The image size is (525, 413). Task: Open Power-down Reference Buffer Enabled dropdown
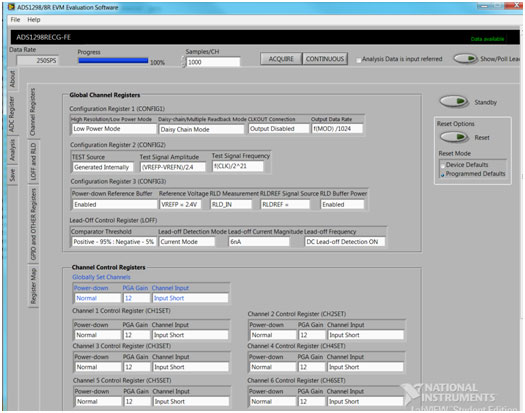115,204
